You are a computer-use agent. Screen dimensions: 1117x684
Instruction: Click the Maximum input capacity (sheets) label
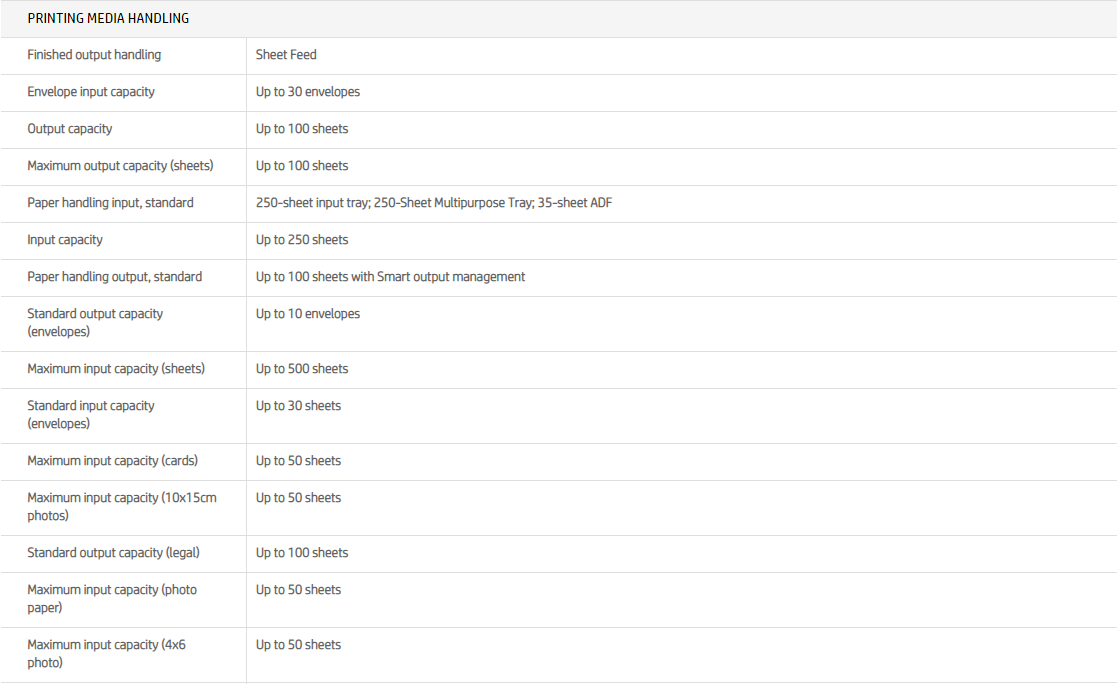116,369
